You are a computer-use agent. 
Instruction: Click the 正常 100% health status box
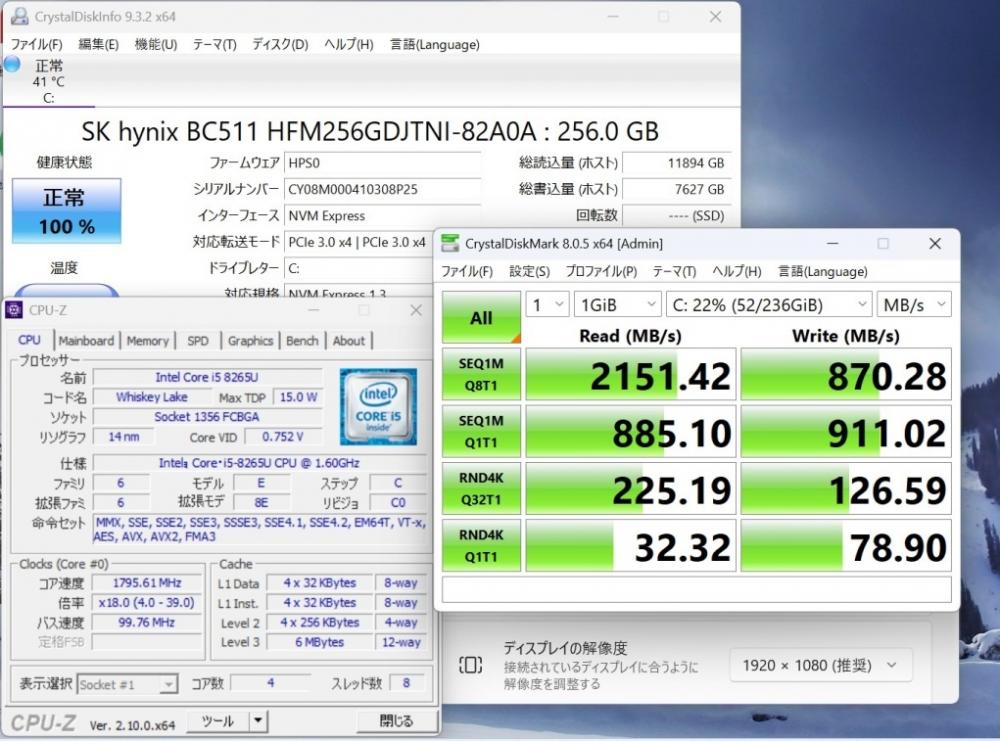[66, 211]
